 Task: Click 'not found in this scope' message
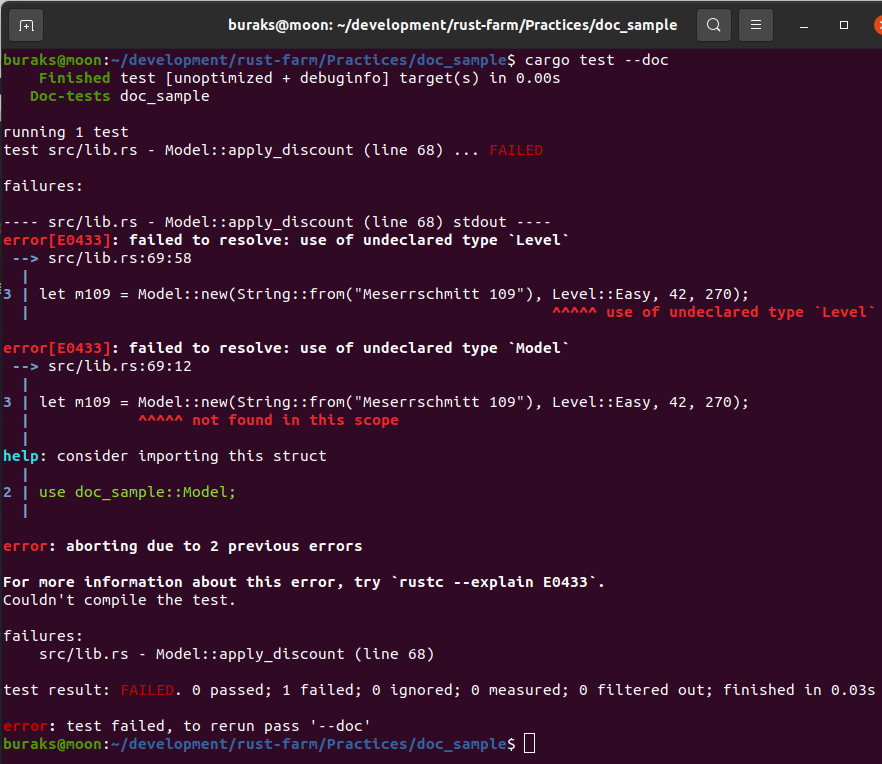coord(295,420)
